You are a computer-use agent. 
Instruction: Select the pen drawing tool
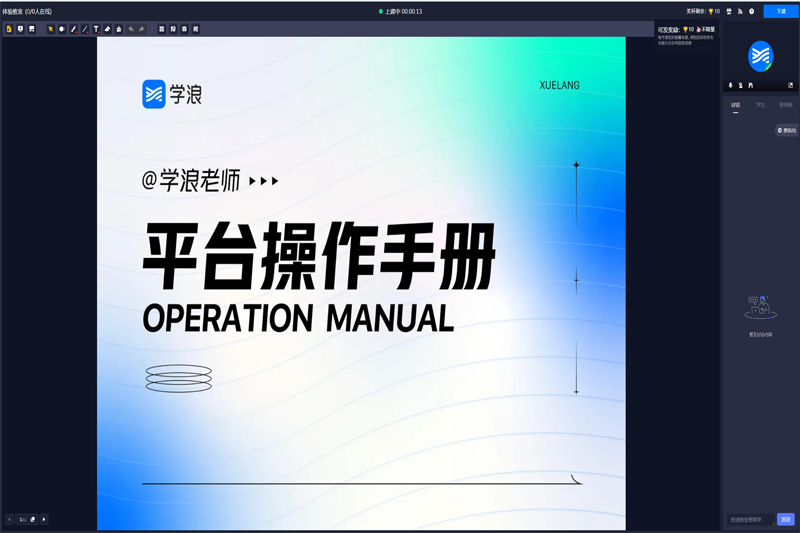[73, 29]
